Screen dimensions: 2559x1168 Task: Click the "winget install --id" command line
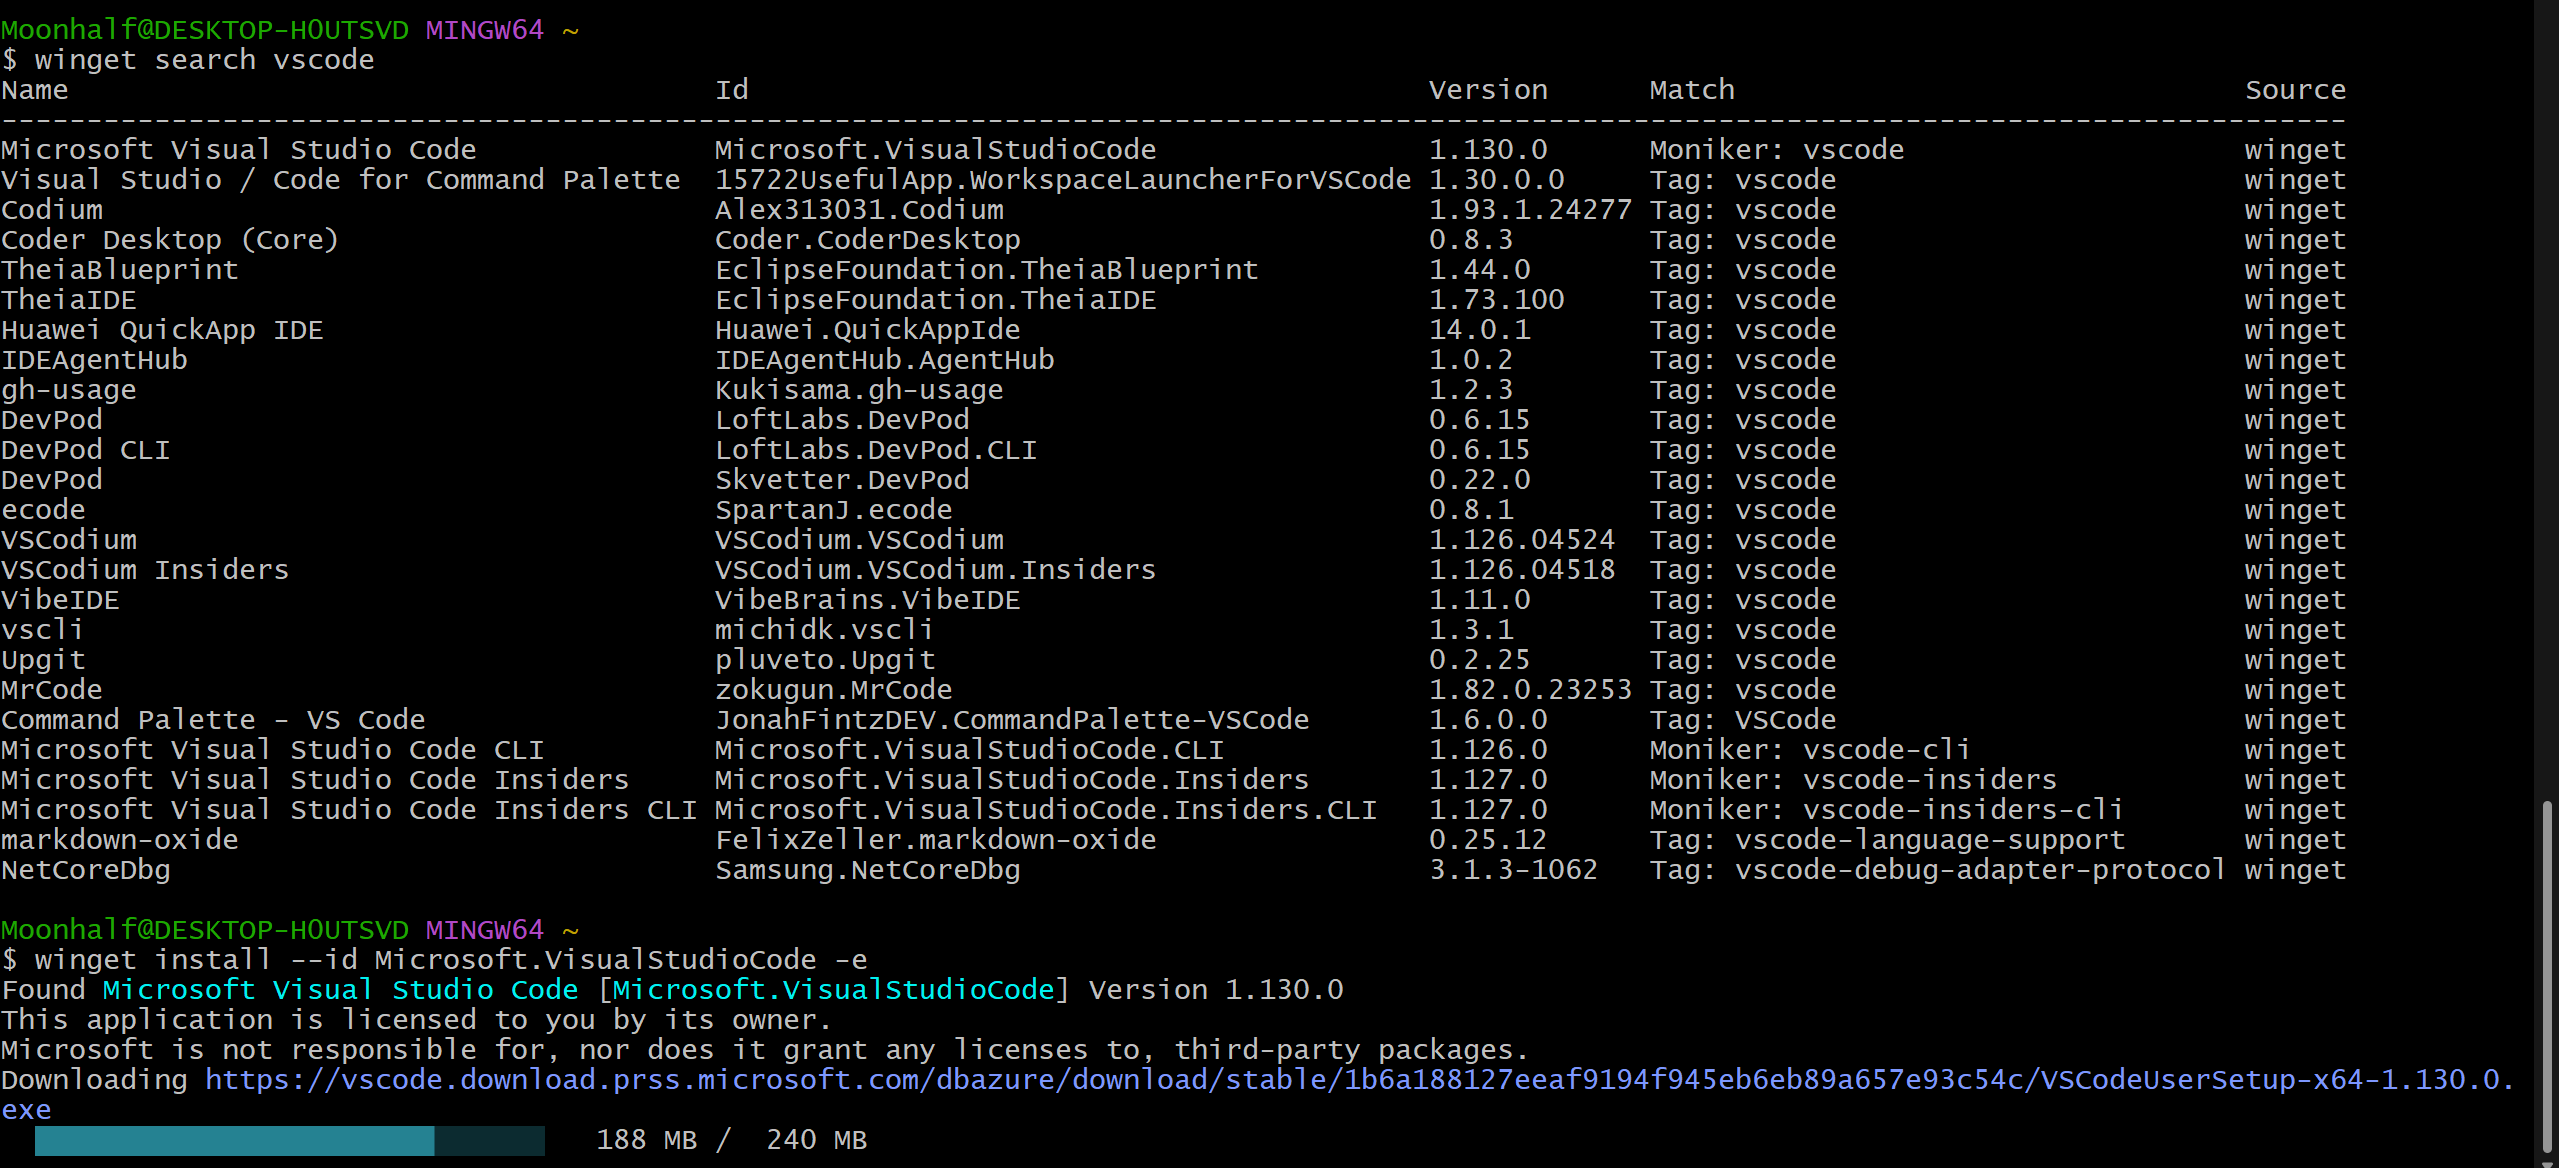pos(434,960)
